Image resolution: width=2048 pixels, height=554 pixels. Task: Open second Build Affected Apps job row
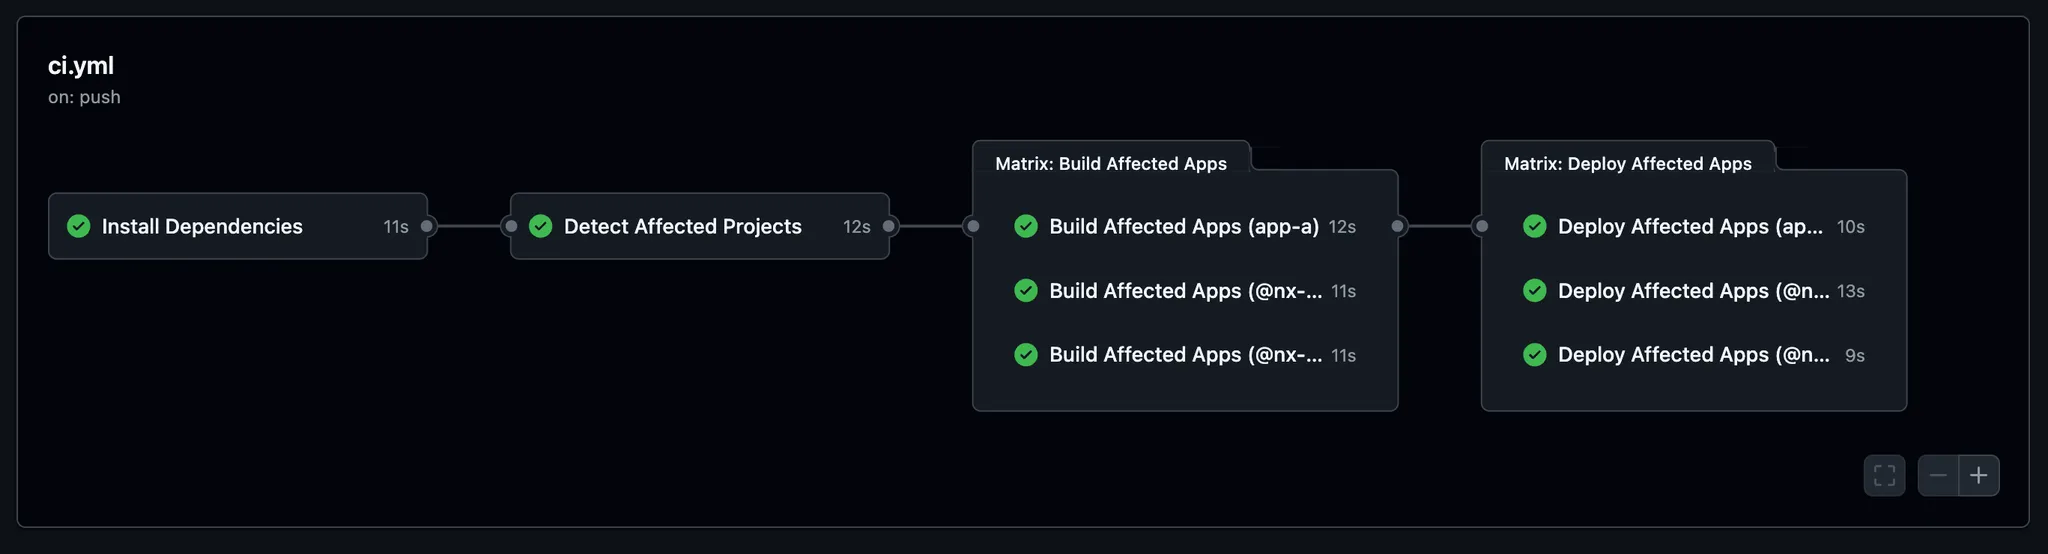click(x=1185, y=291)
